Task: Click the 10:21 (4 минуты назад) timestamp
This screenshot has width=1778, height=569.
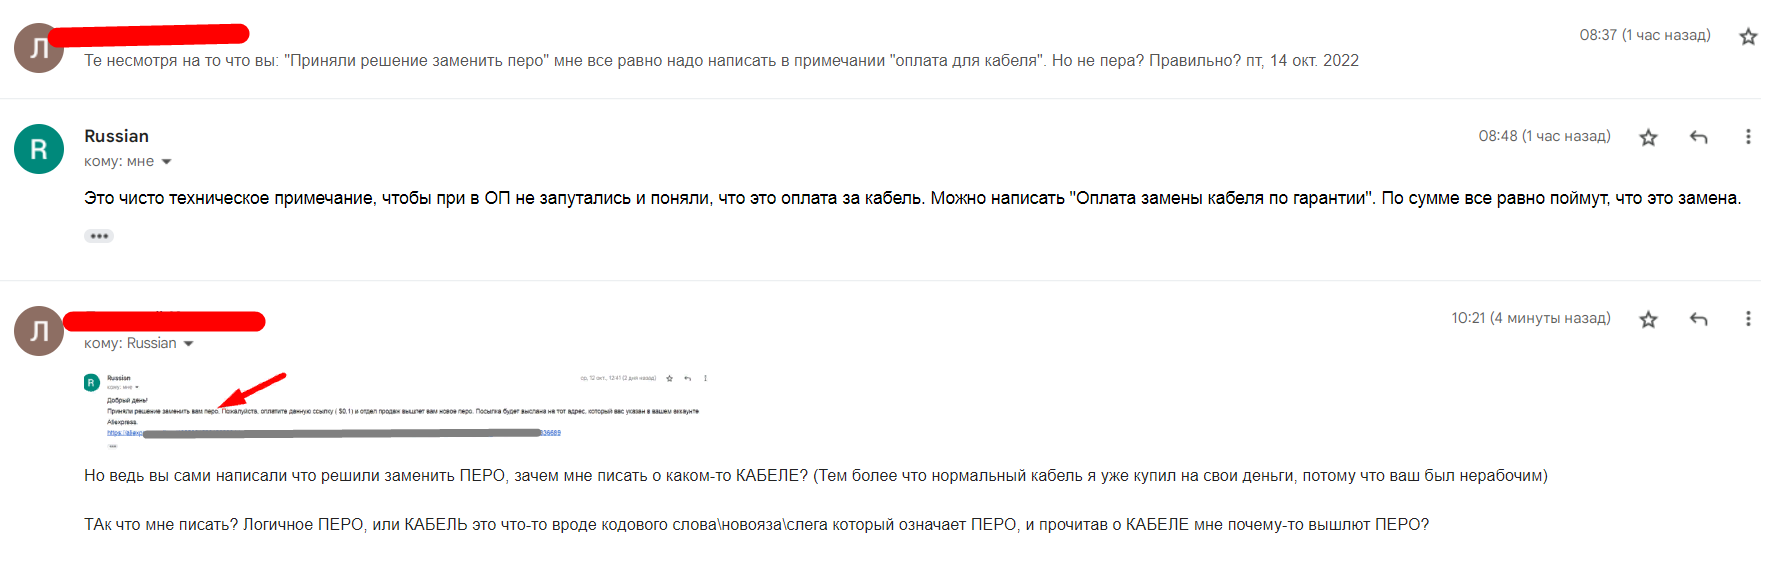Action: (1530, 318)
